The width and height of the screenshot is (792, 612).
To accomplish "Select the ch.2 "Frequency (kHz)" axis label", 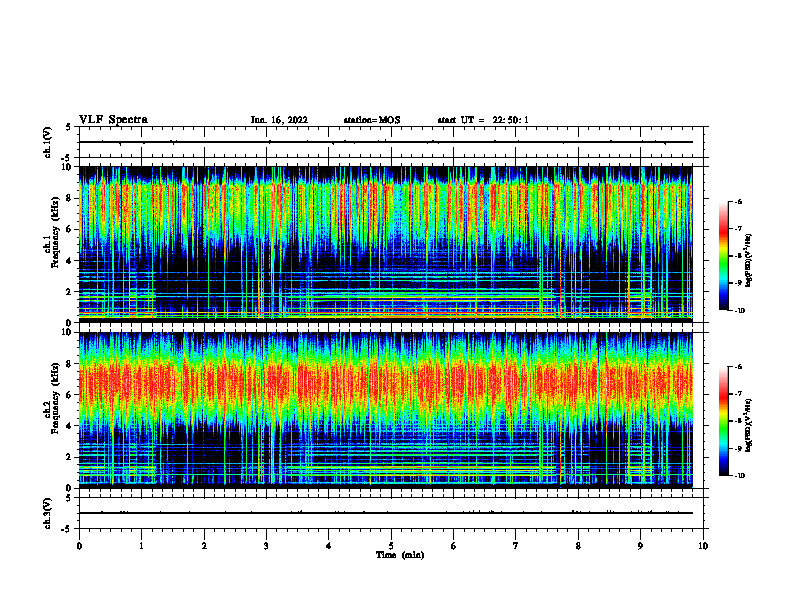I will click(x=55, y=397).
